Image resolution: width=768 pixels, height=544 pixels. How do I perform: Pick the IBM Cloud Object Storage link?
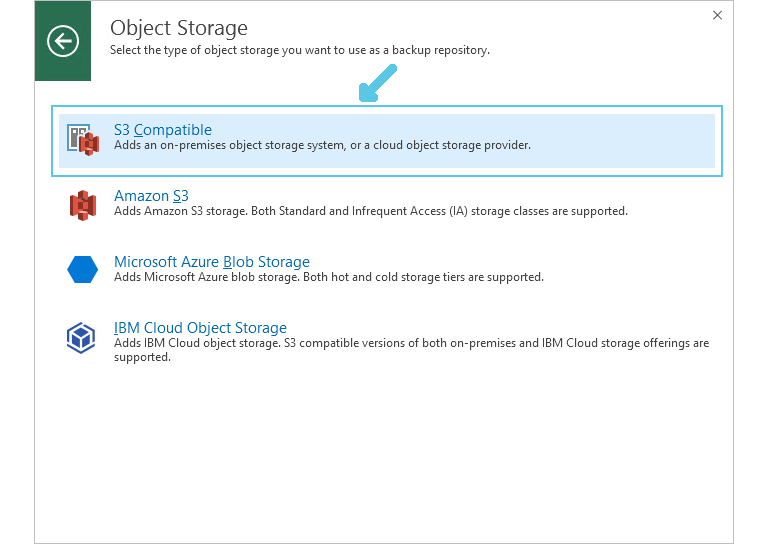click(200, 328)
